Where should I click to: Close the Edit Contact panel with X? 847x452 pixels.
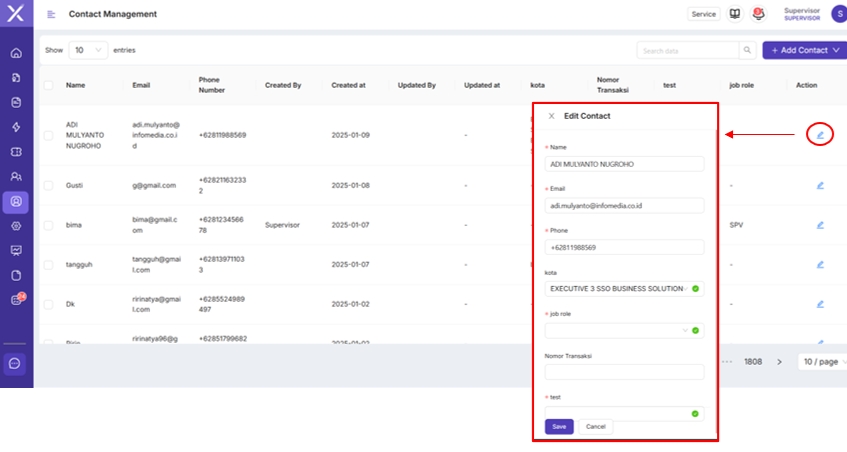tap(551, 116)
